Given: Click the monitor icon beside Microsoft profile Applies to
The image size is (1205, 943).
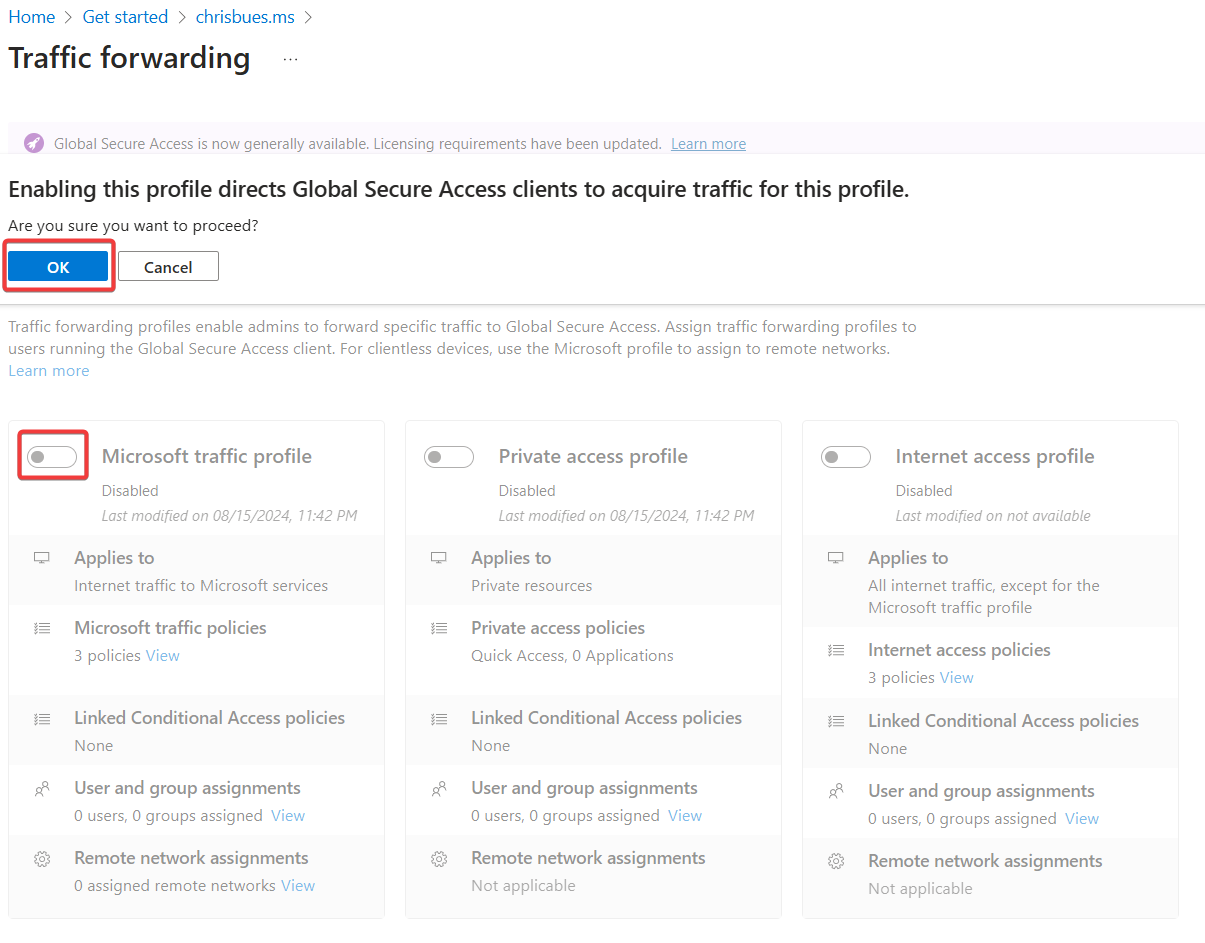Looking at the screenshot, I should [41, 557].
